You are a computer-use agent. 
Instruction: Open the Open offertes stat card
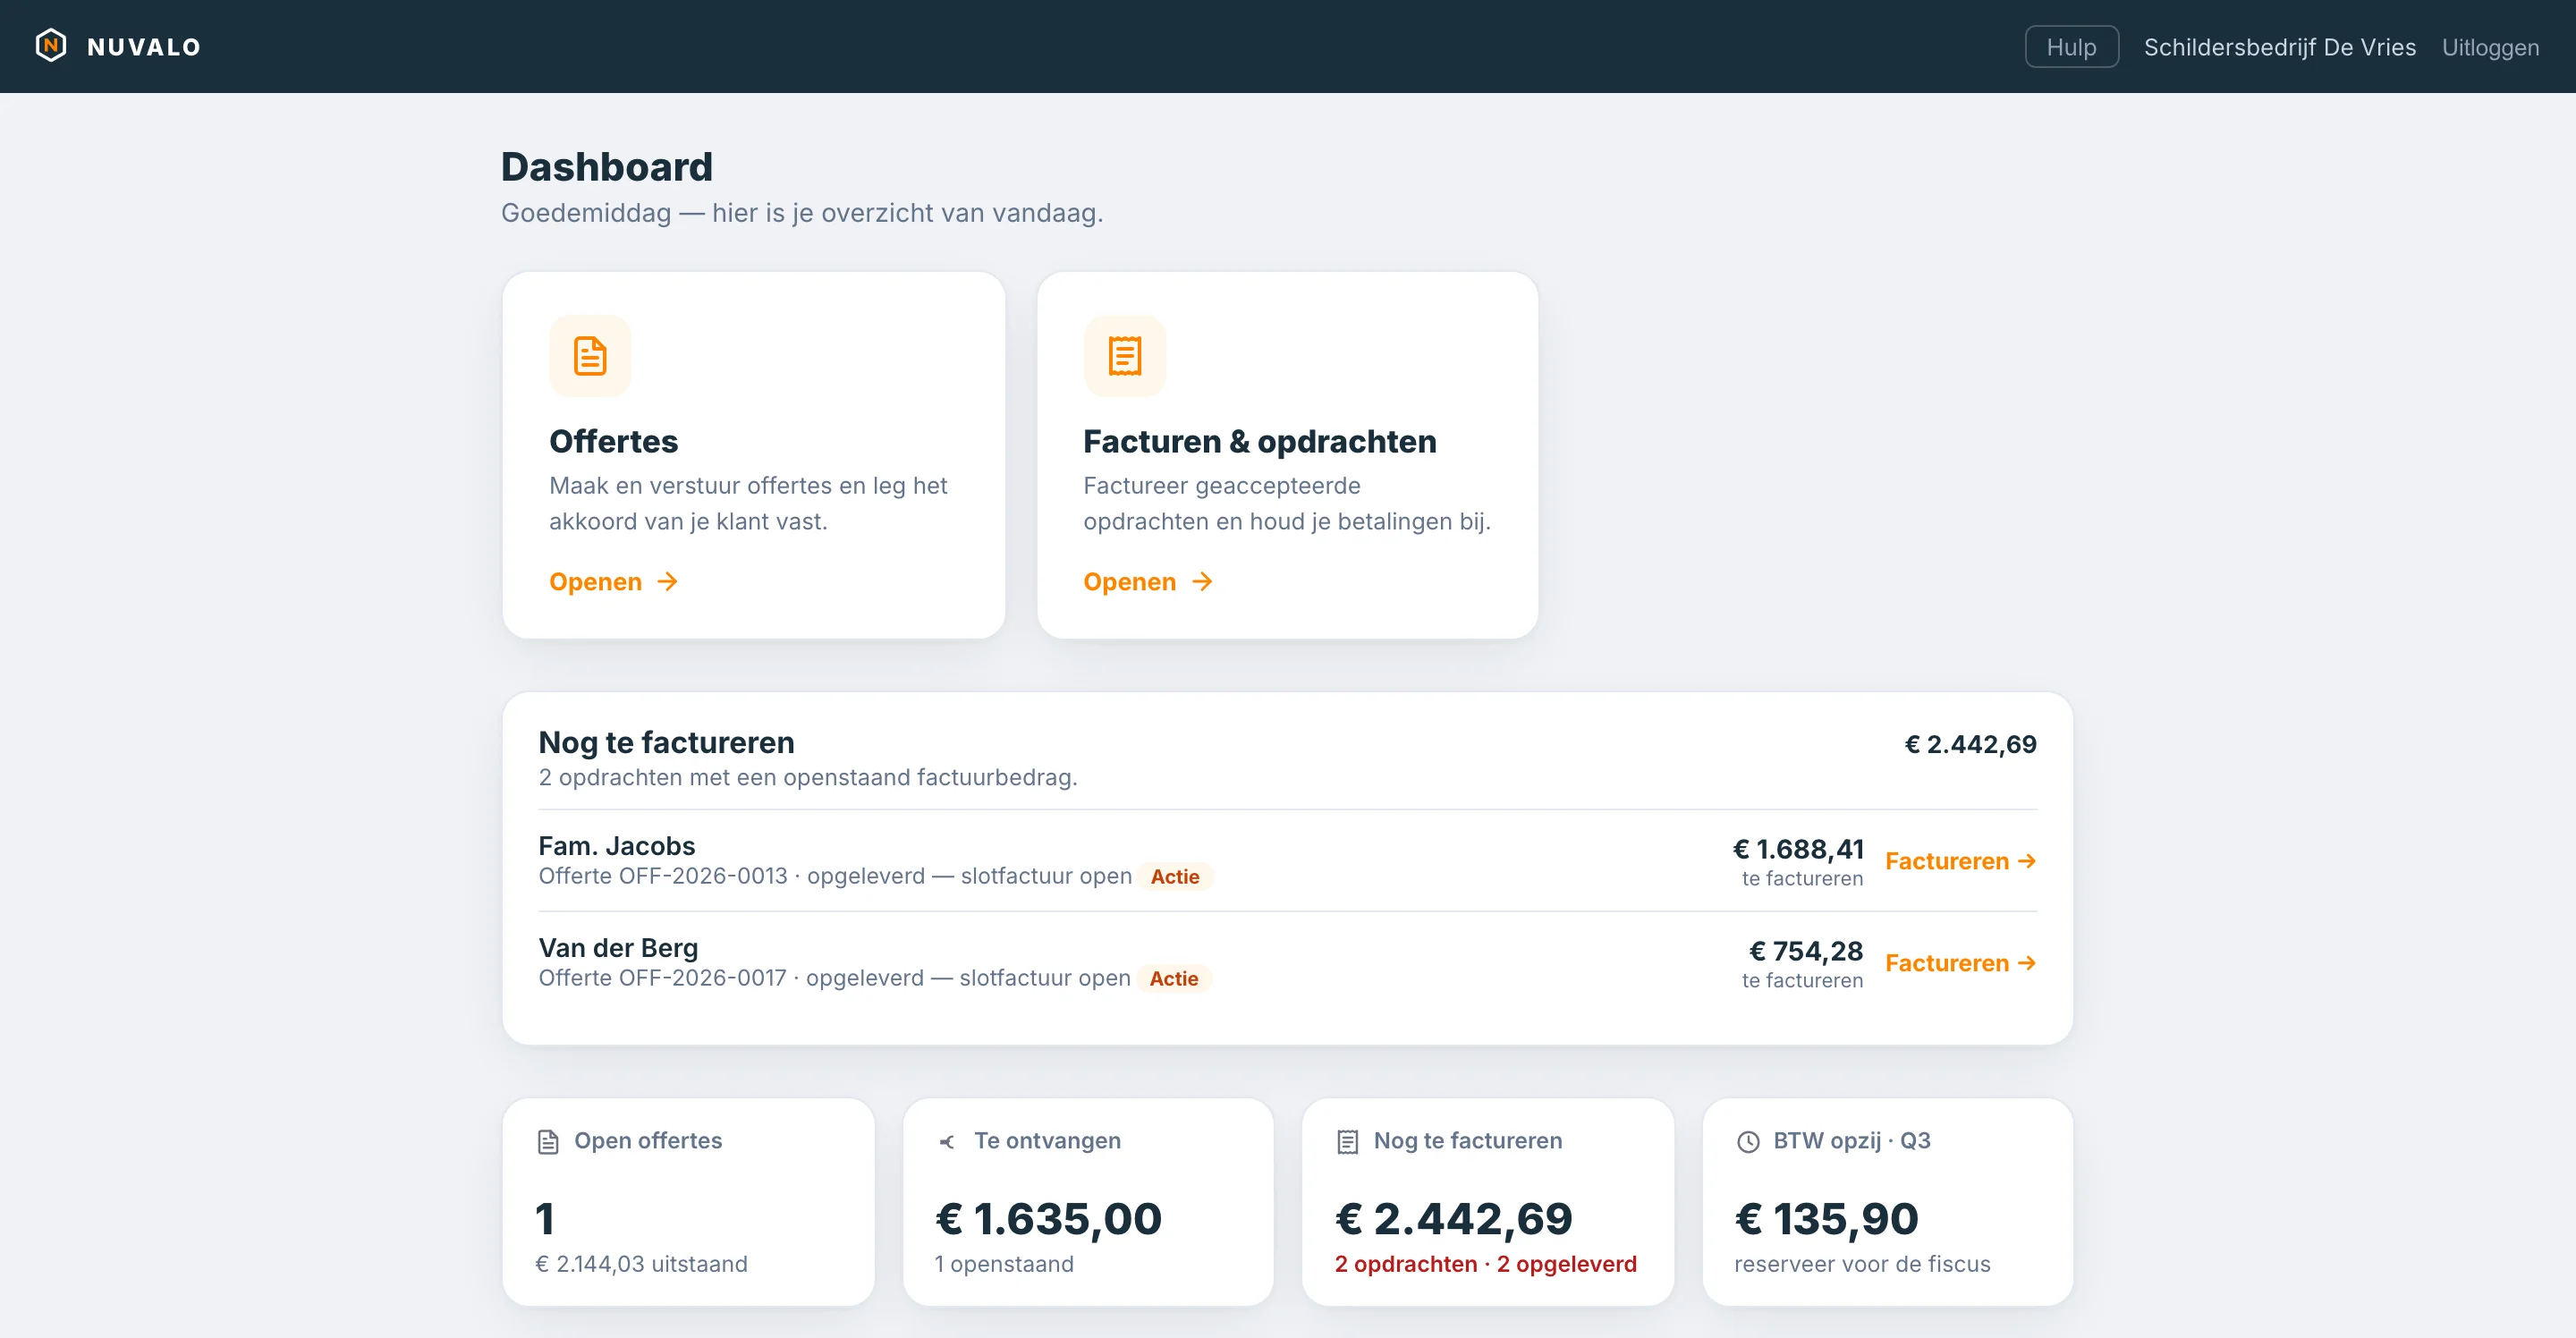(688, 1202)
